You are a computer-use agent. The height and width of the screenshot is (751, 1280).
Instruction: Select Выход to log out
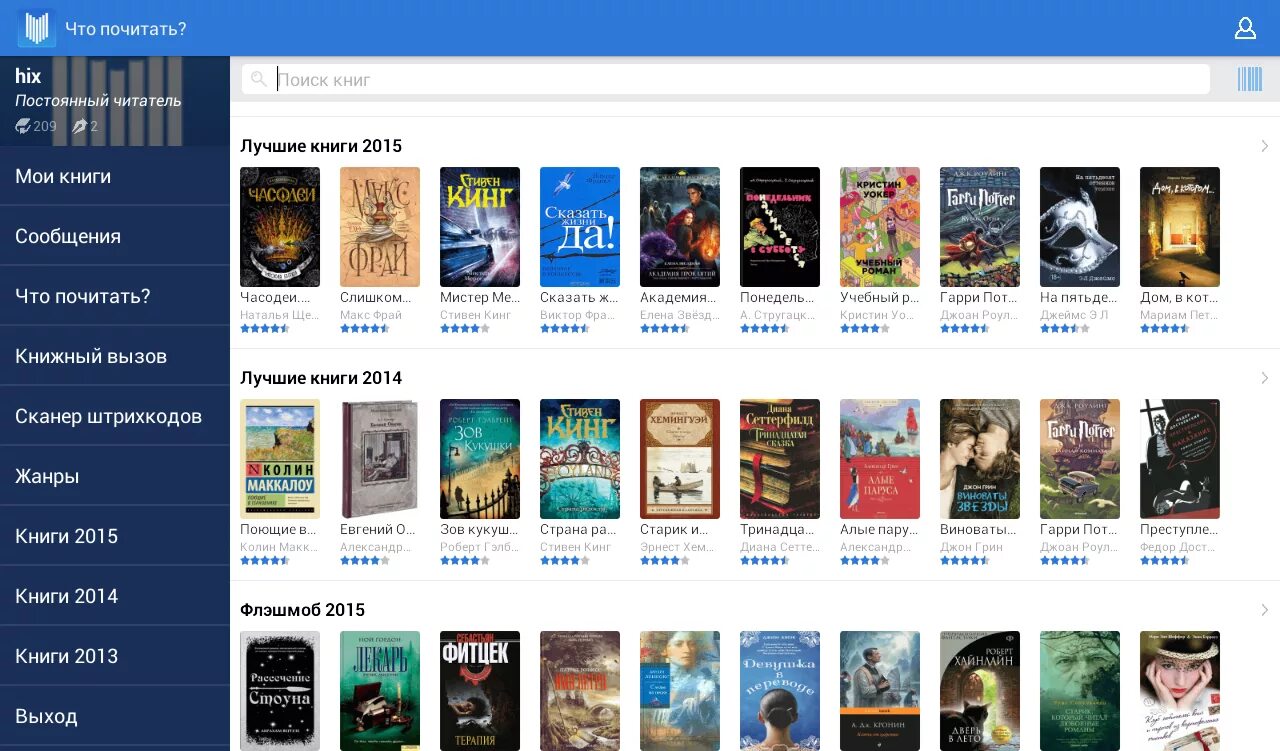[115, 716]
